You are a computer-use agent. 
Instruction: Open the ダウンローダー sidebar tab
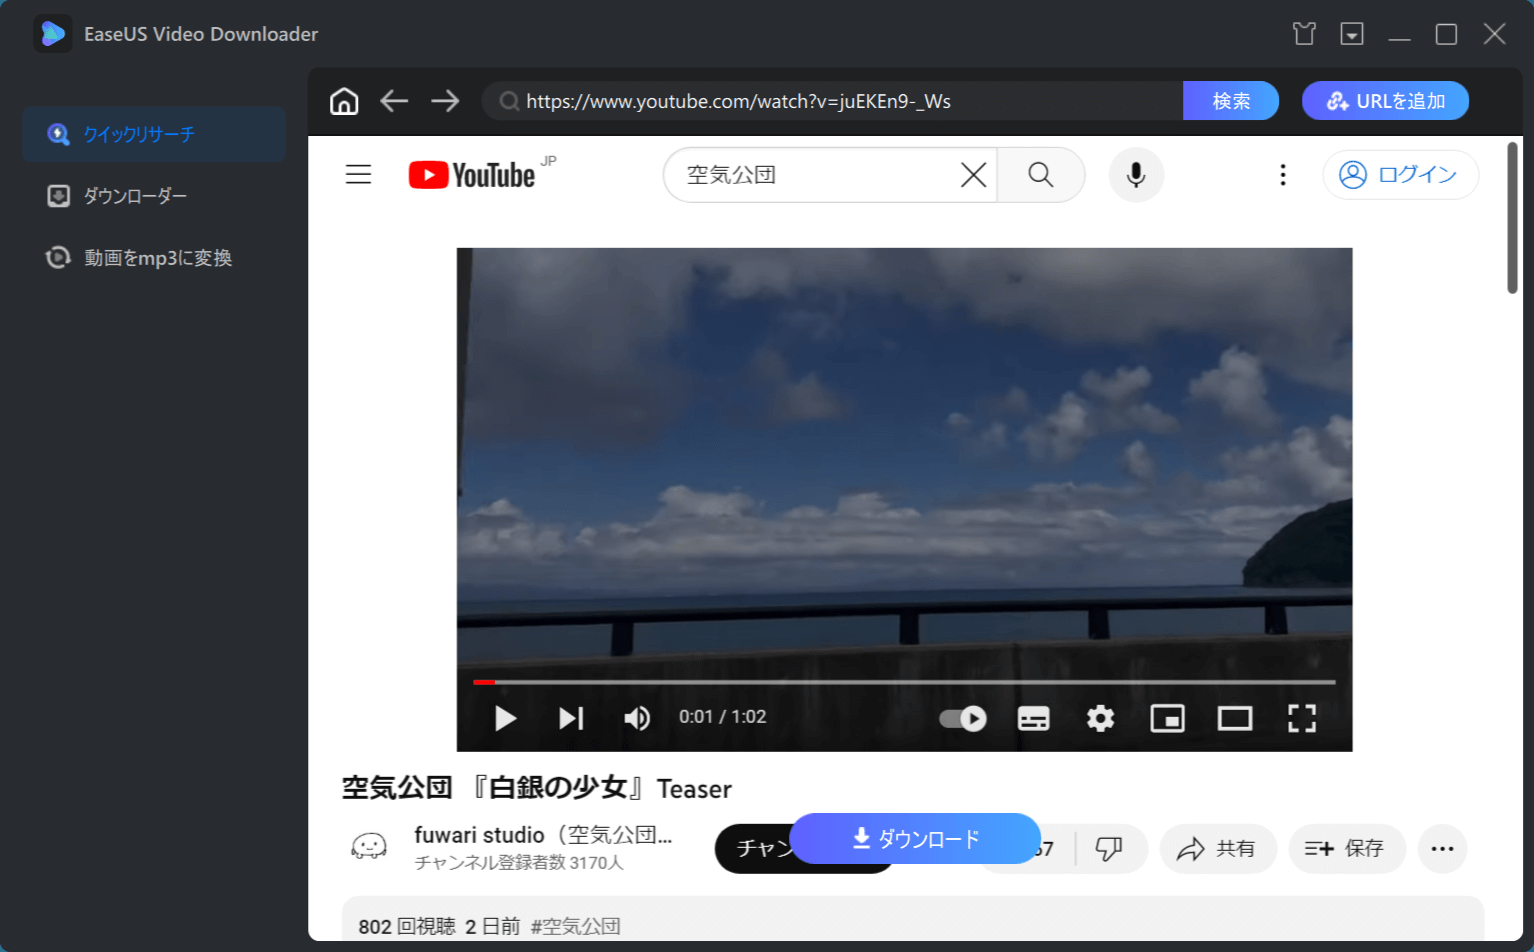[154, 196]
